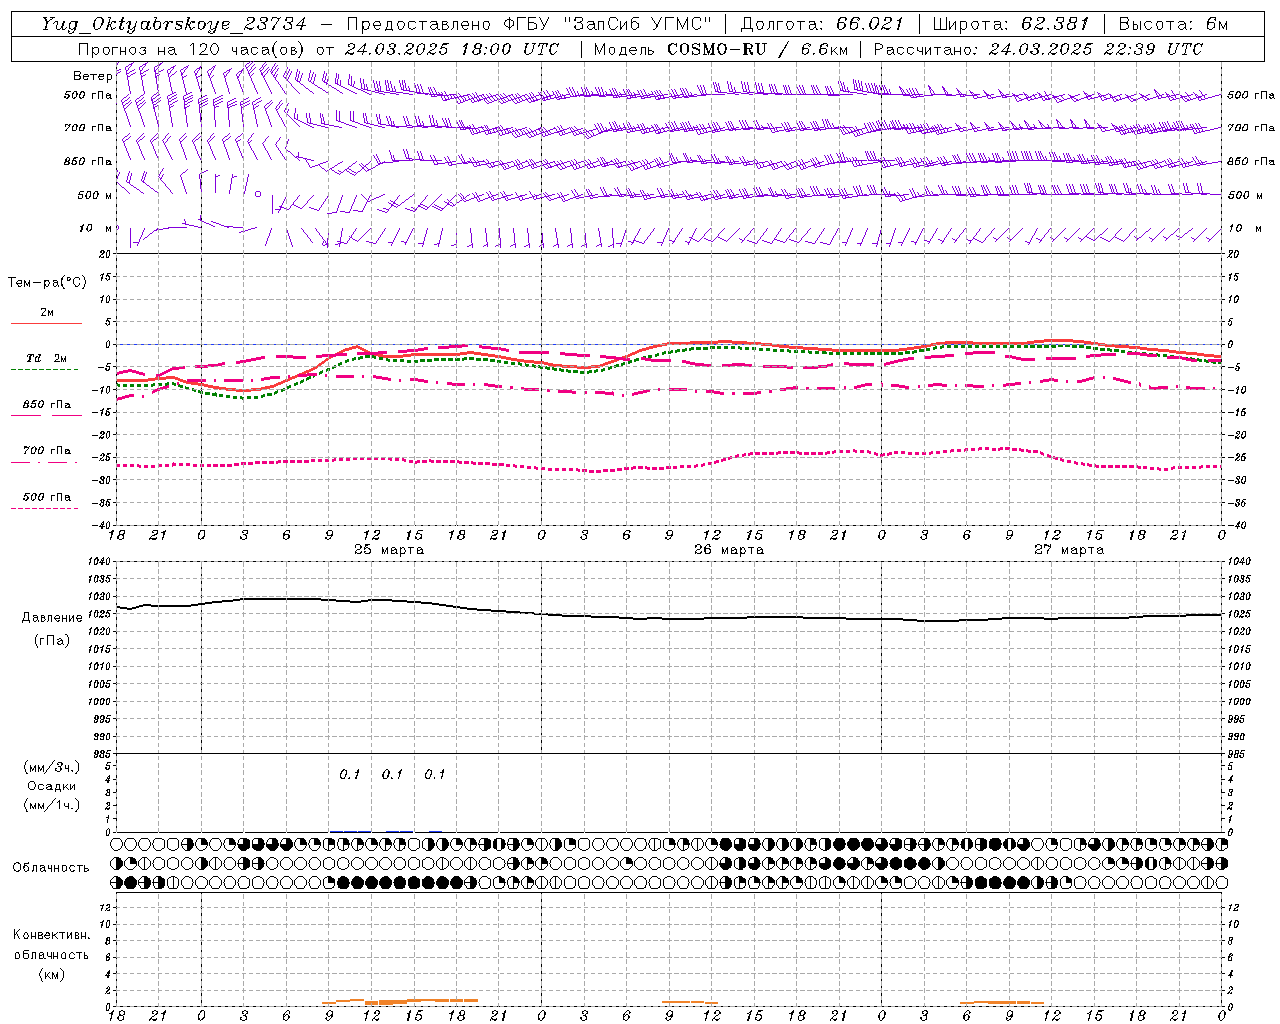This screenshot has height=1024, width=1280.
Task: Click the 25 марта date label
Action: (x=389, y=550)
